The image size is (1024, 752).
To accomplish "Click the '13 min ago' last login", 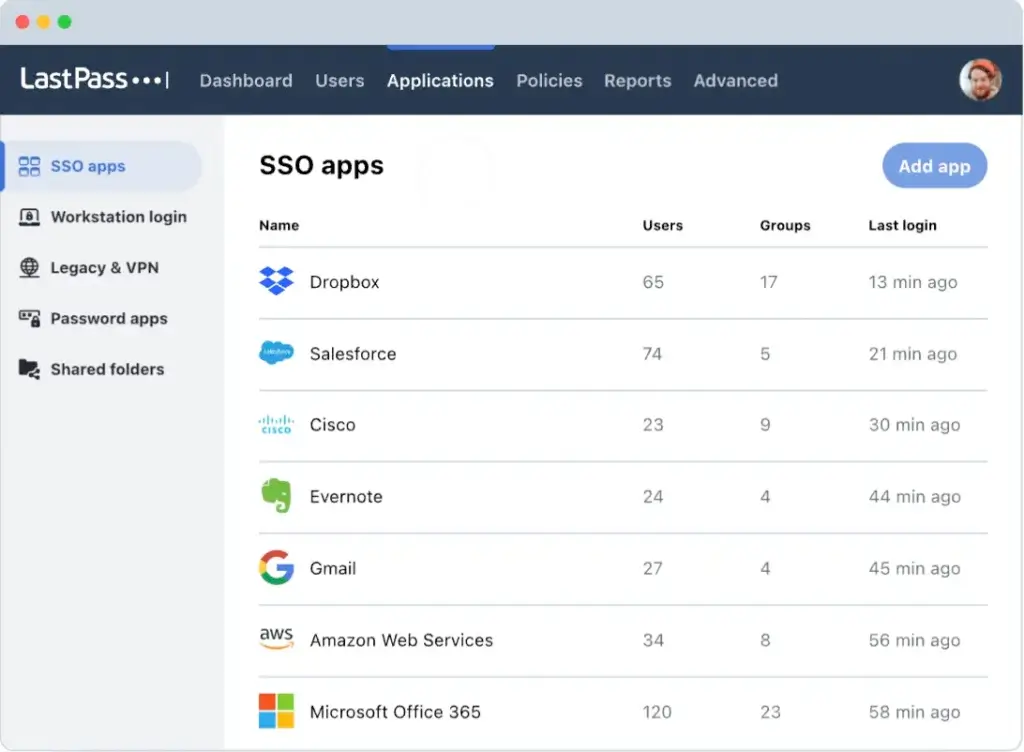I will (913, 282).
